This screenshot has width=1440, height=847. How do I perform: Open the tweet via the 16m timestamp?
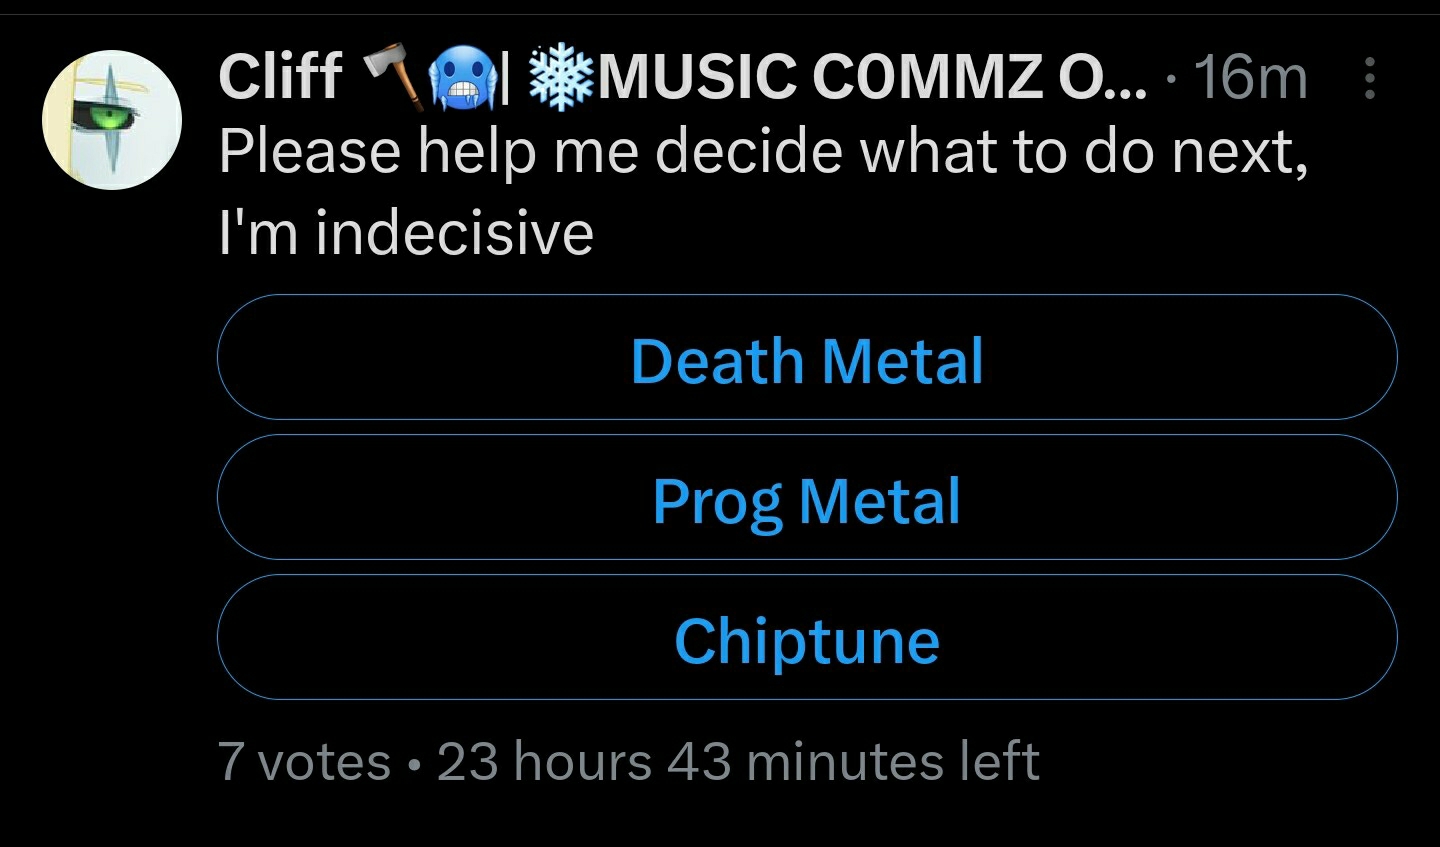(1250, 77)
